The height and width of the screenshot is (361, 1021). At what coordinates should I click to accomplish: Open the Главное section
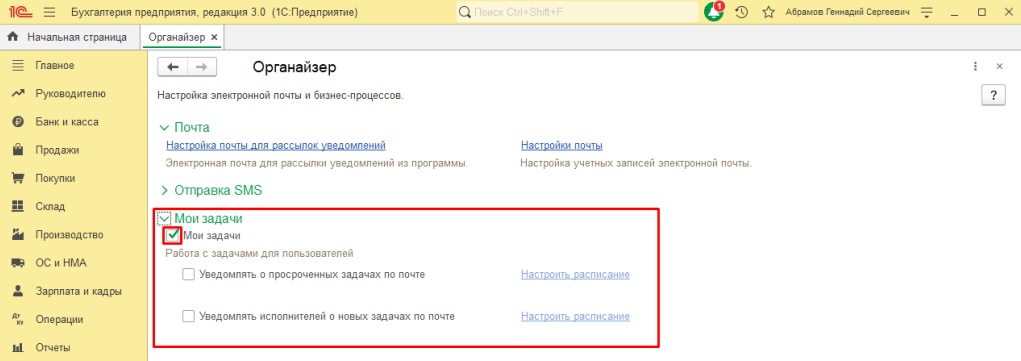[55, 65]
